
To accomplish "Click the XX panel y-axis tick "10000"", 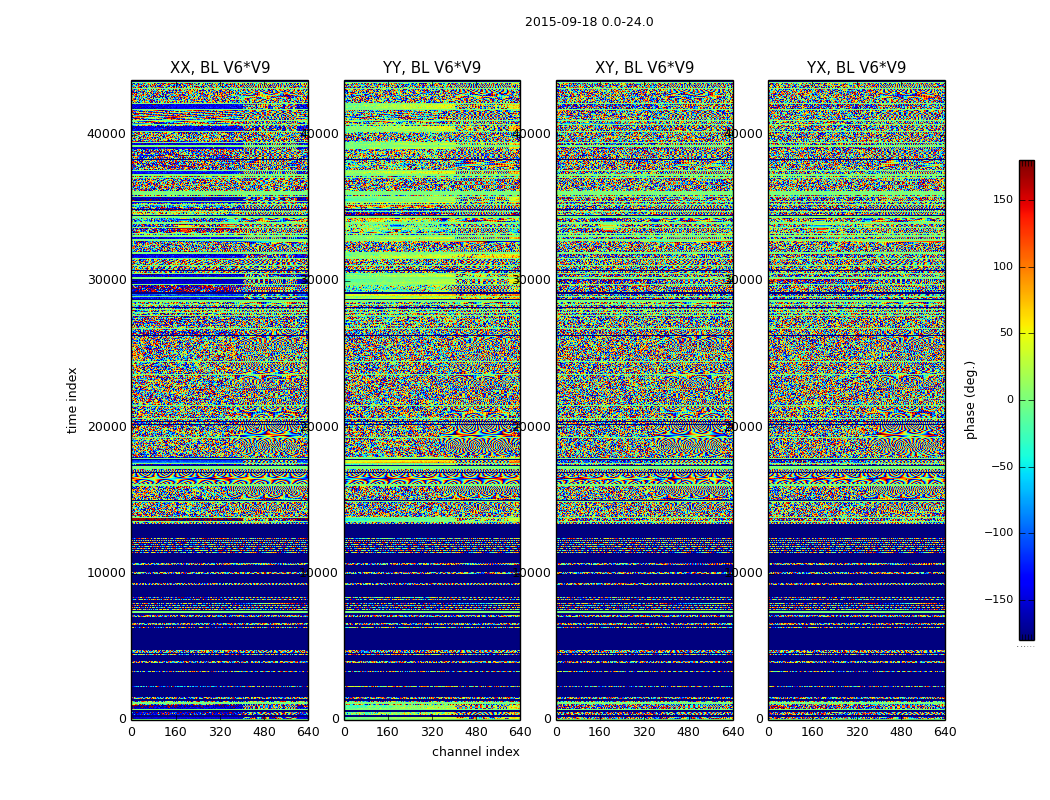I will pos(106,572).
